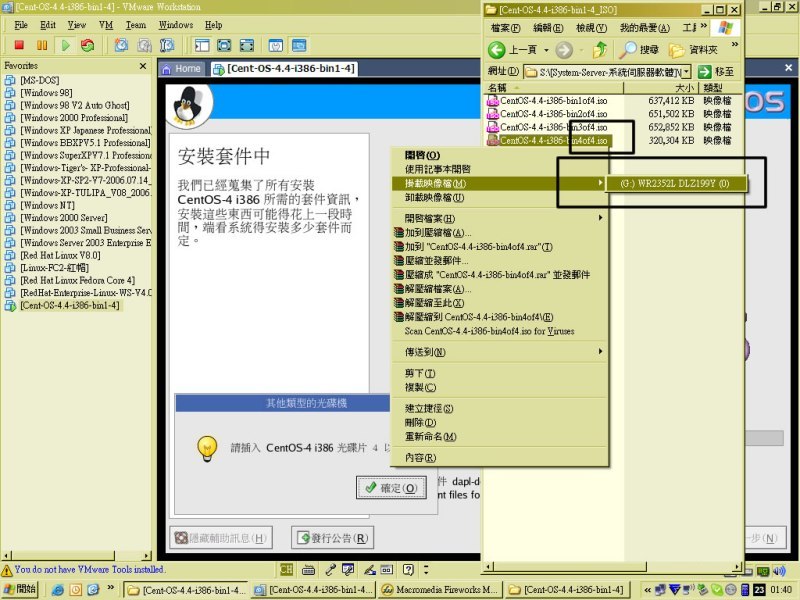Click the calendar '23' tray icon

point(759,590)
